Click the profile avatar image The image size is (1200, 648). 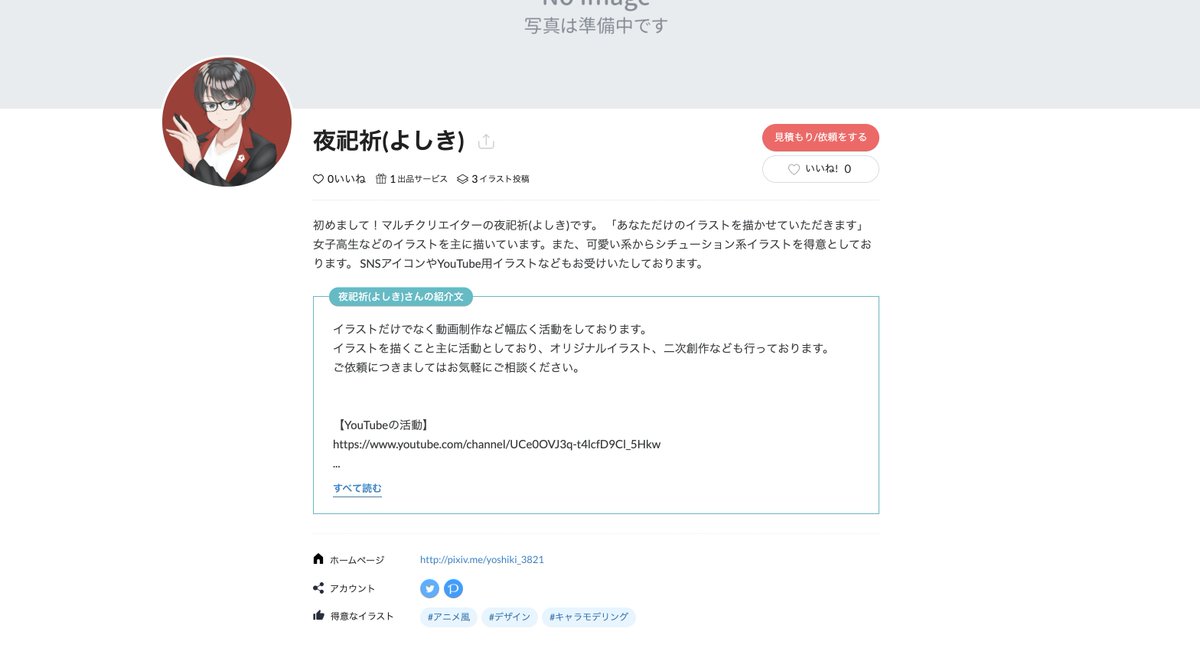227,122
